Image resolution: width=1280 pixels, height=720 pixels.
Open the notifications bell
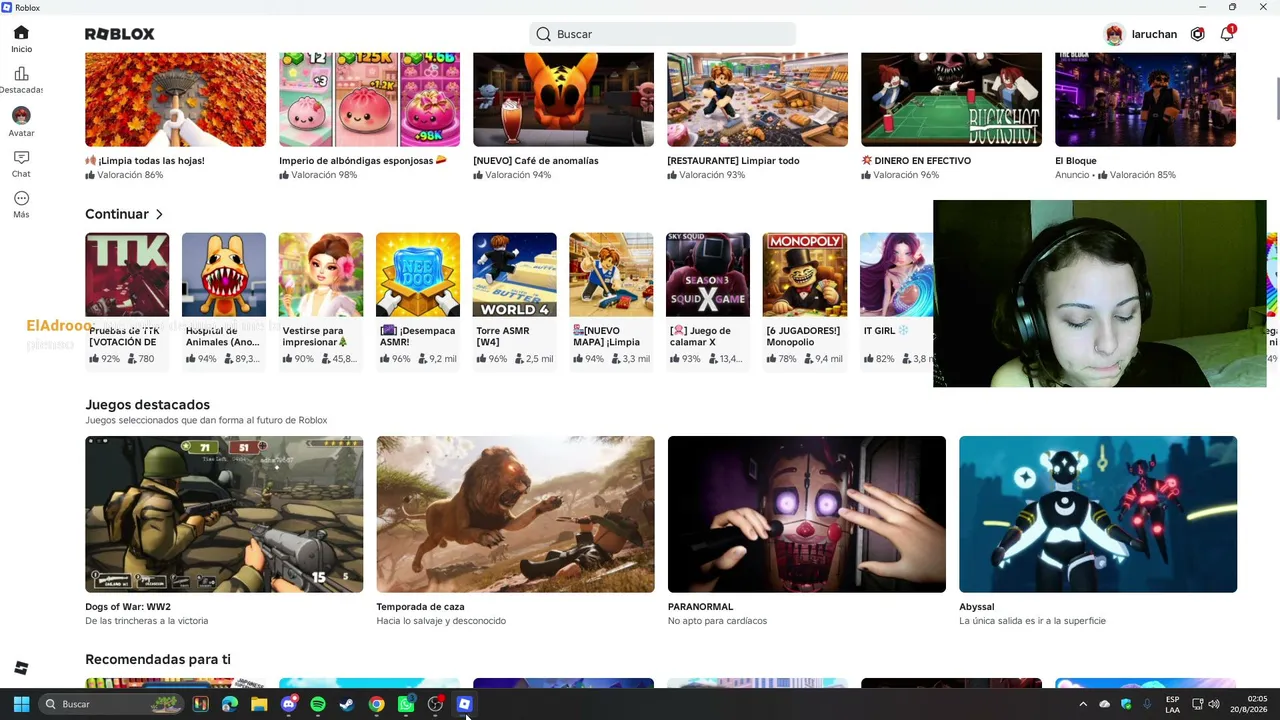(1227, 34)
